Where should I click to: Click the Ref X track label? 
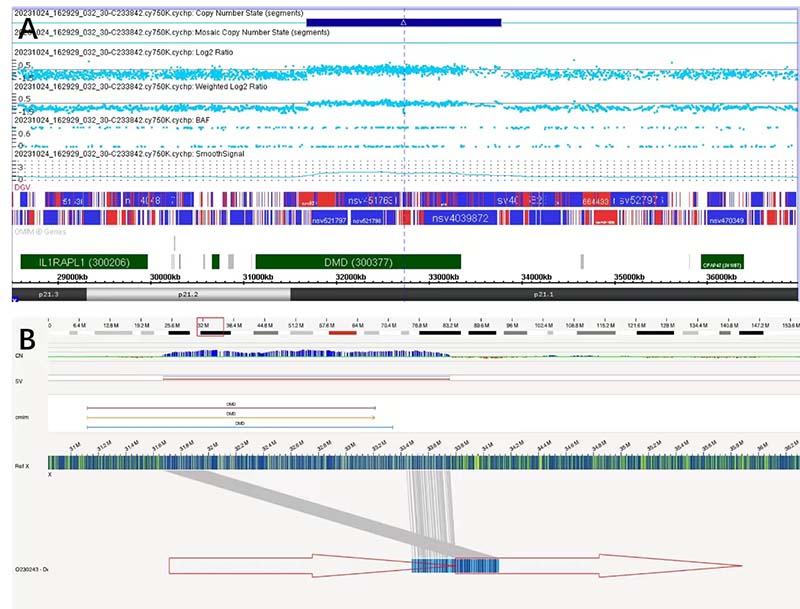(22, 466)
